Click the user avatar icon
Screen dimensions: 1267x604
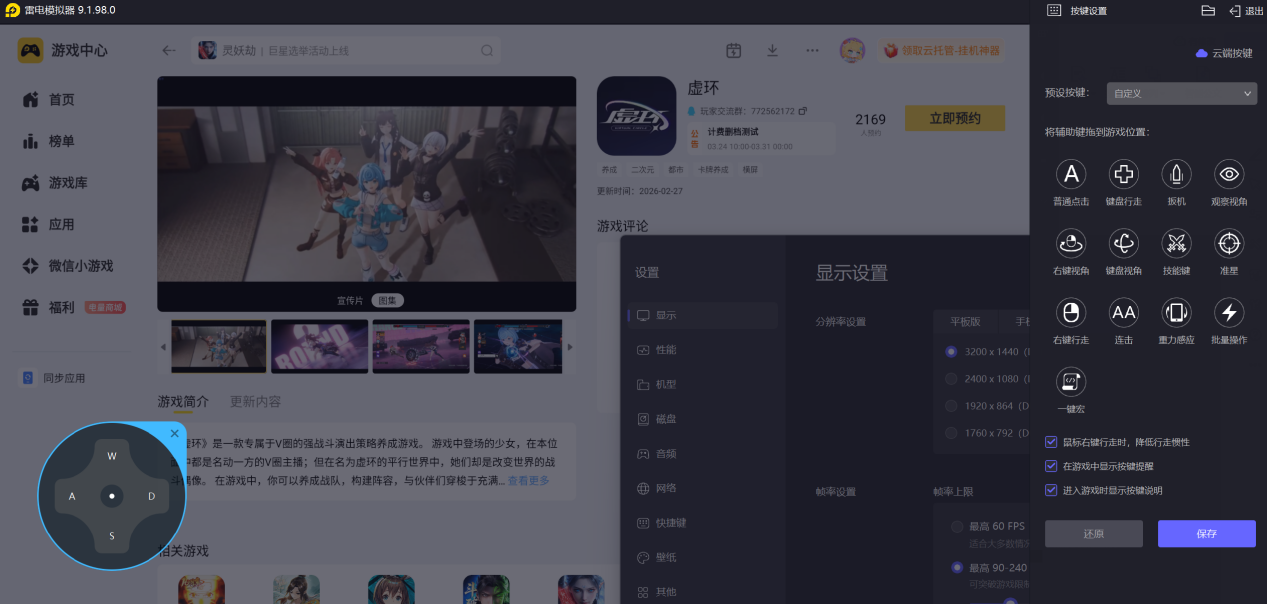click(x=852, y=50)
